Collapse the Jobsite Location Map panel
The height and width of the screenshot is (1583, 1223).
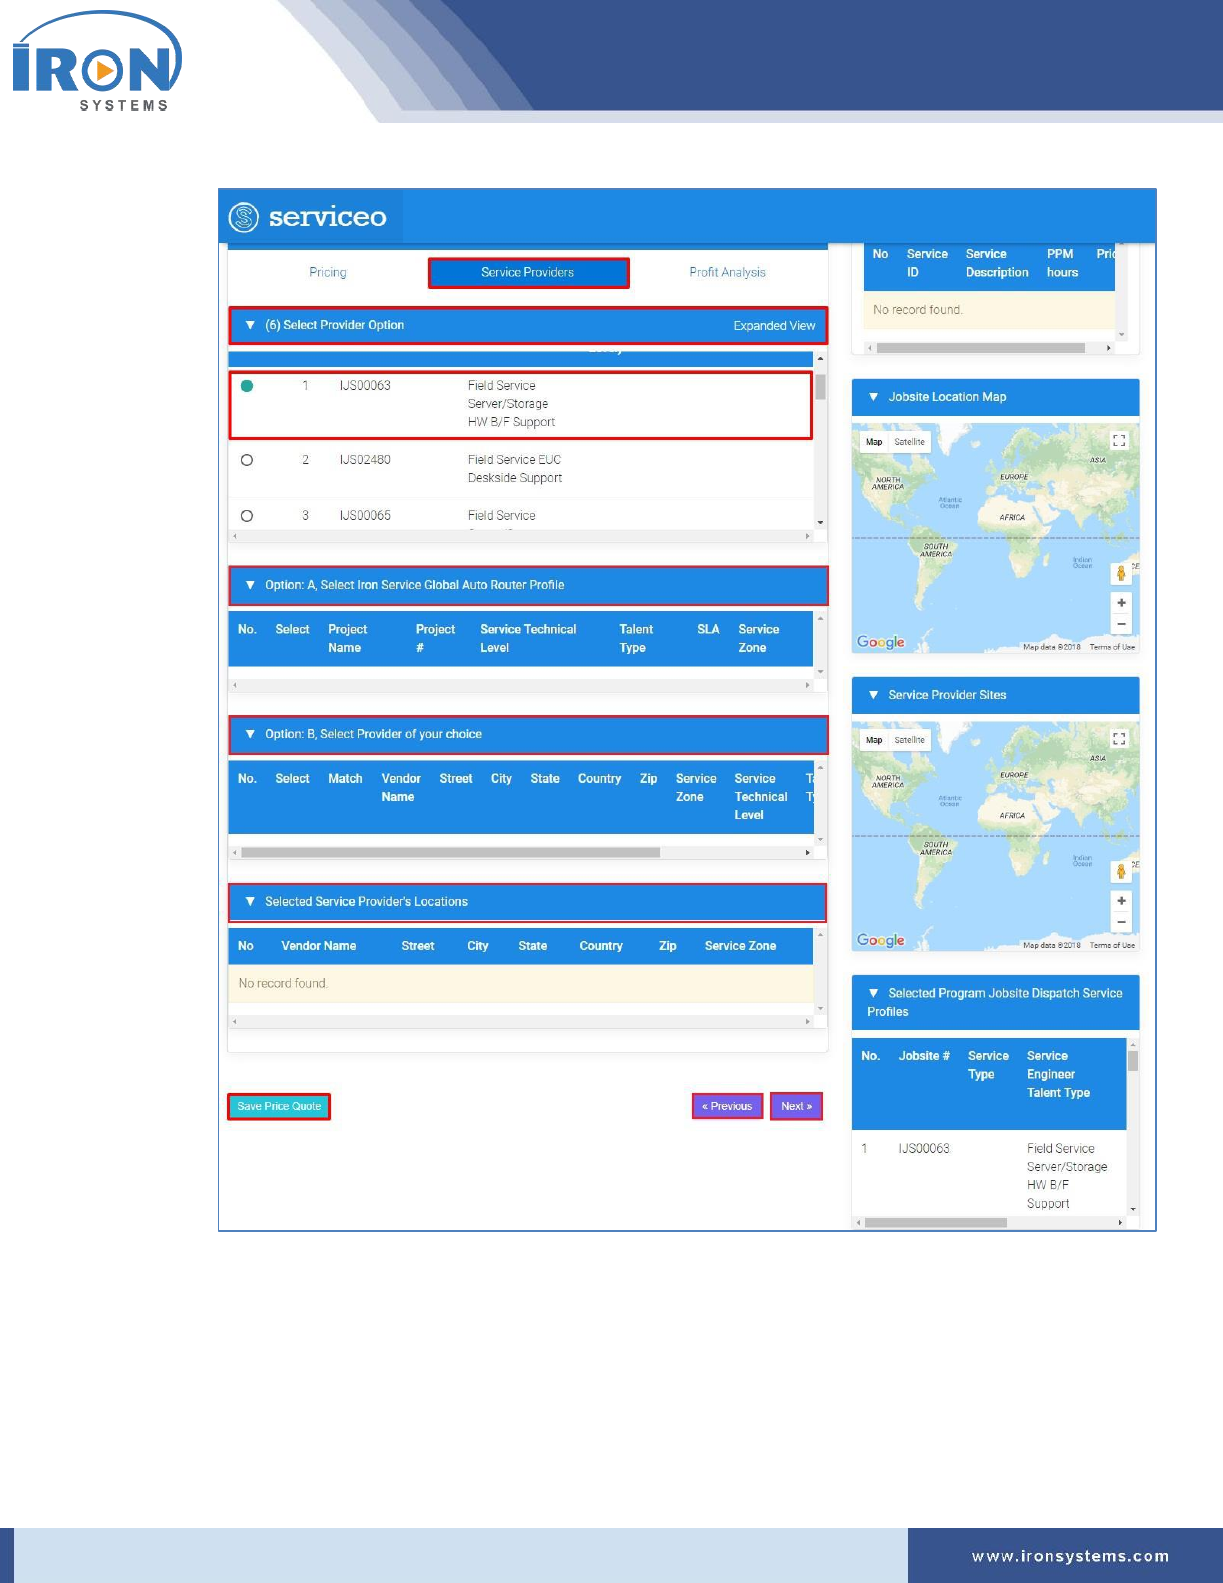873,397
